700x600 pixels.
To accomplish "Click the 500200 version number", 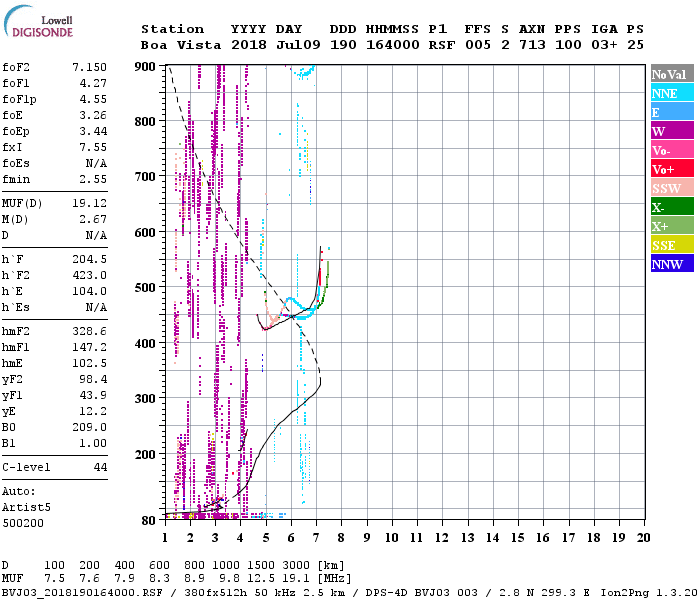I will (23, 523).
